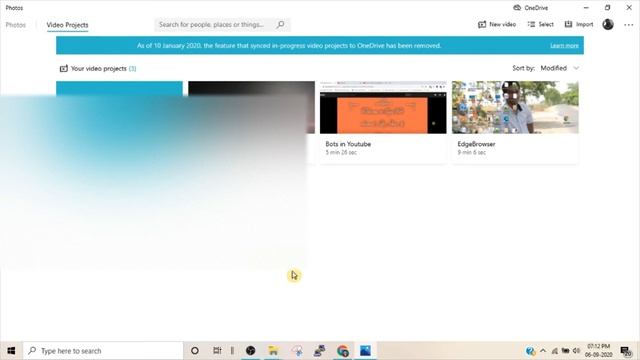640x360 pixels.
Task: Click the Learn more link
Action: coord(564,46)
